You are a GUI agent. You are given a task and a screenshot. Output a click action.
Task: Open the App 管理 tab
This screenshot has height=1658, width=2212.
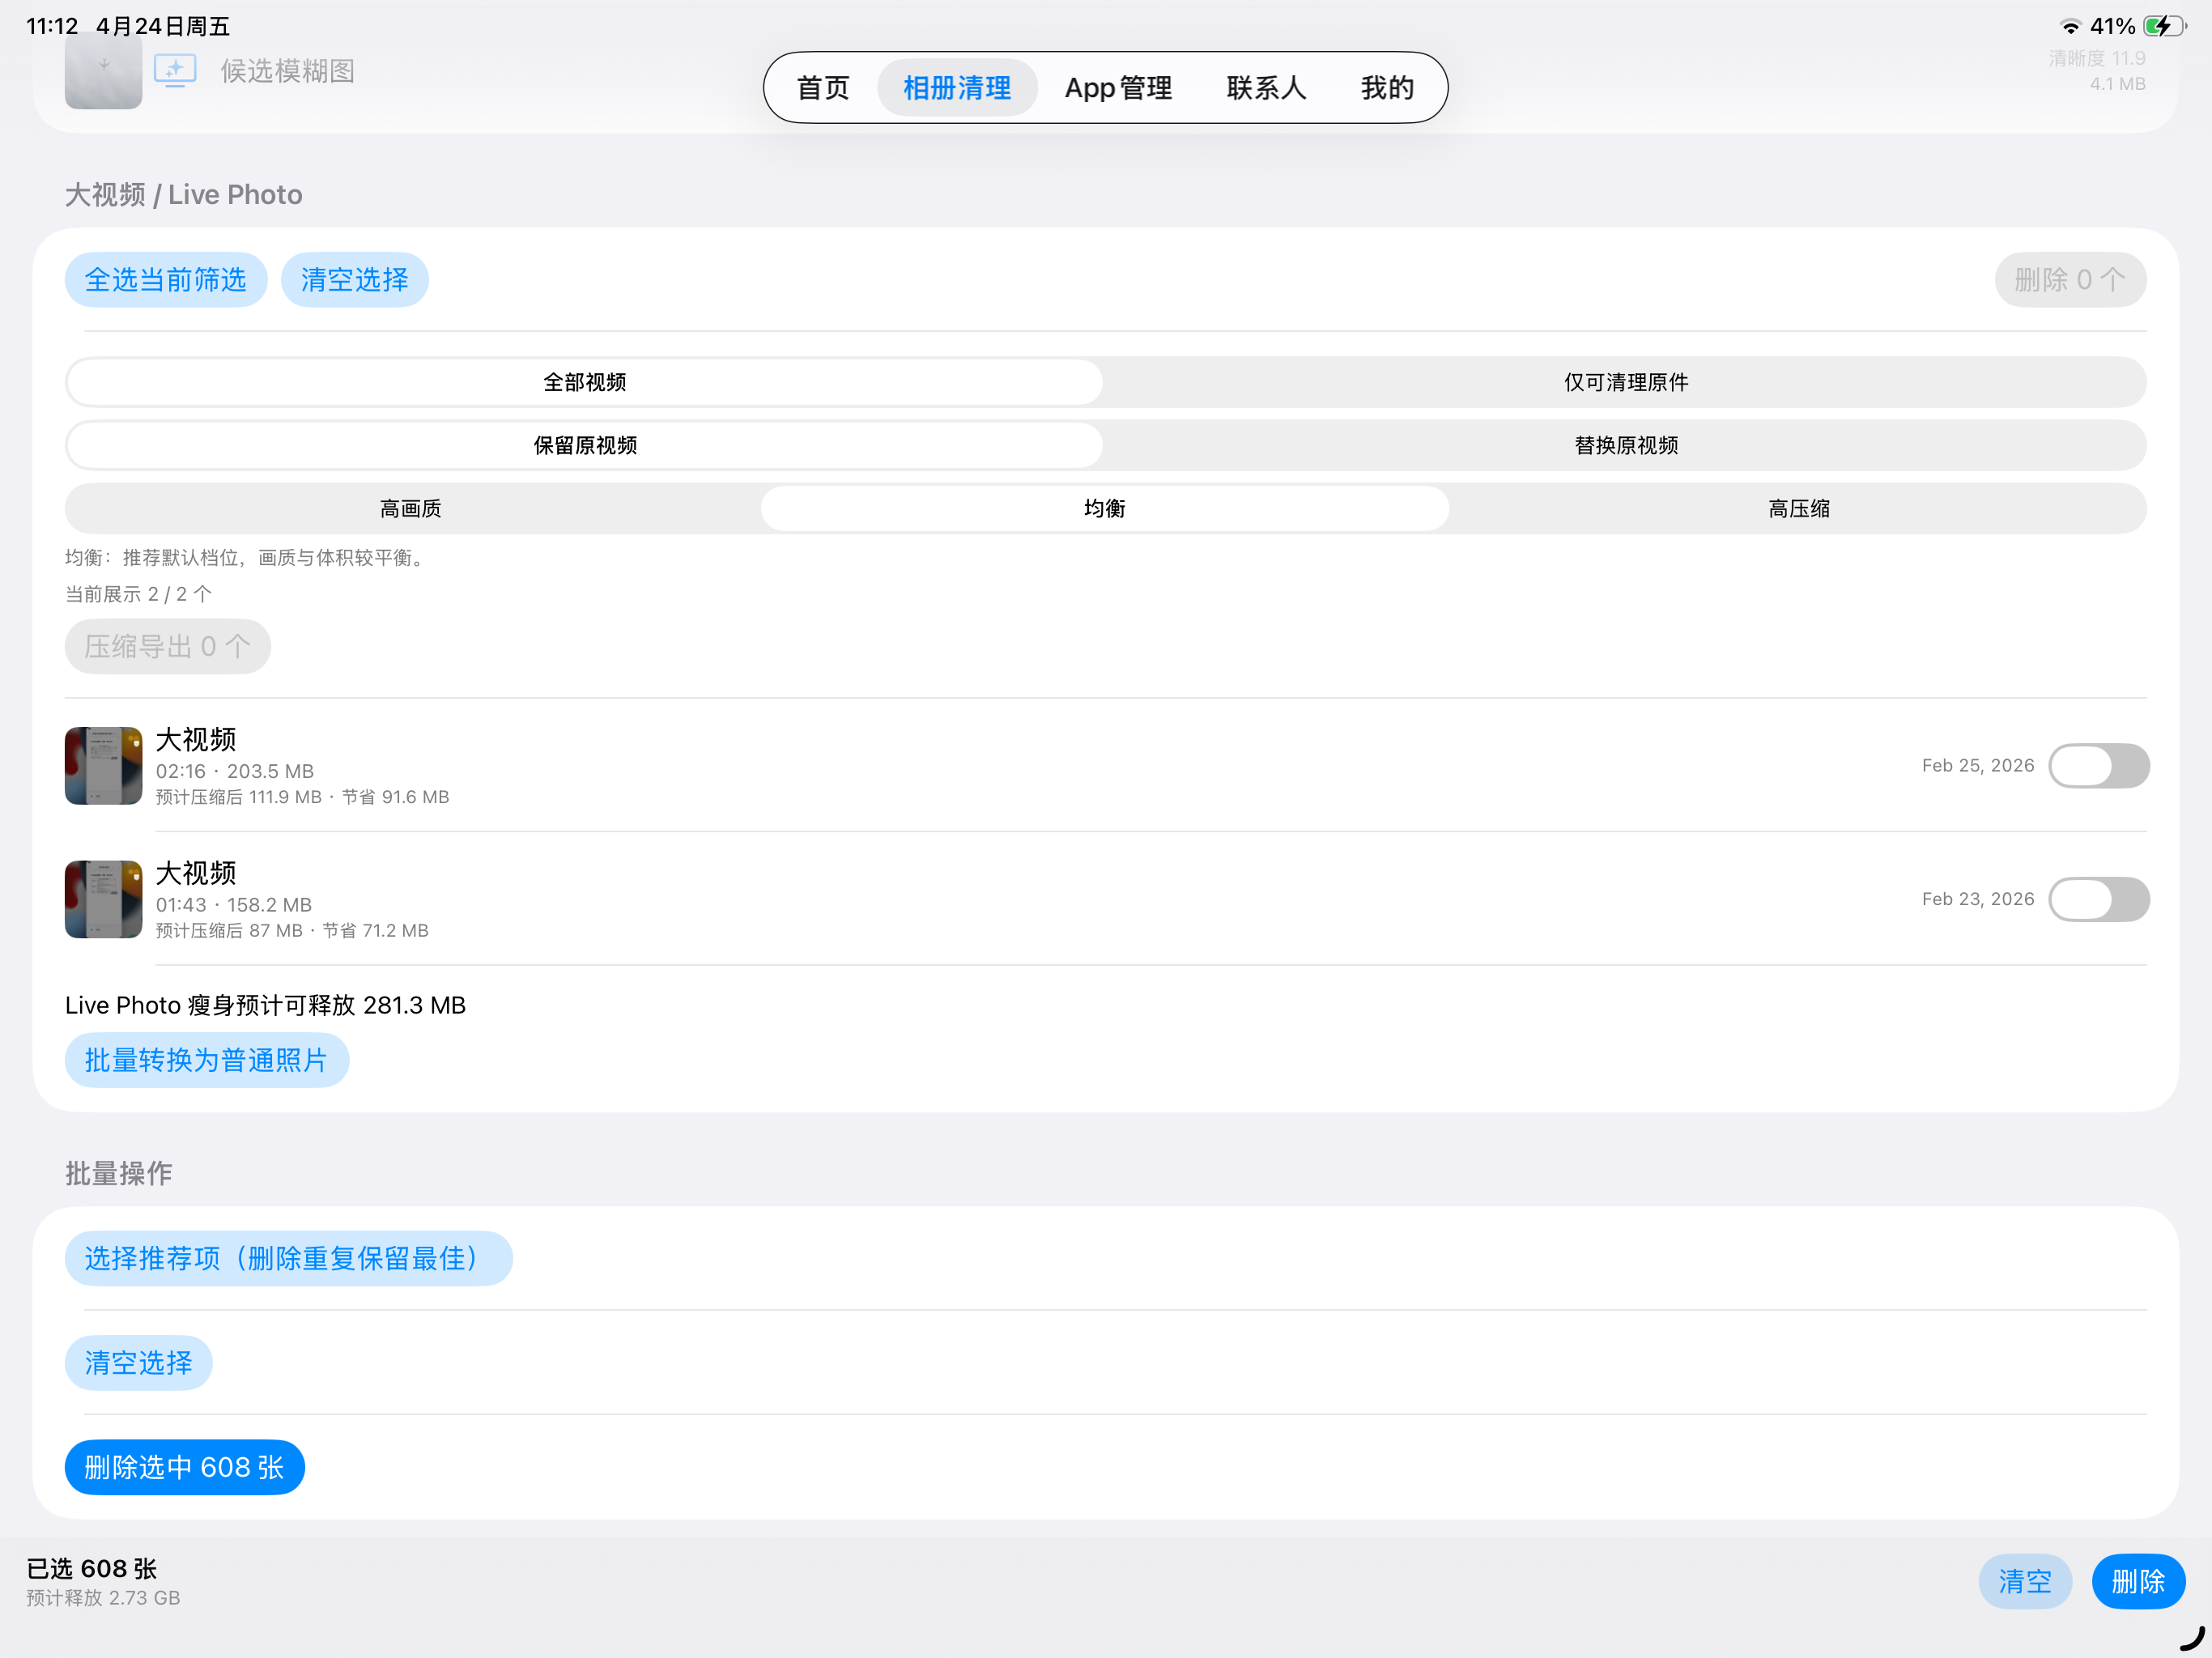click(1118, 88)
